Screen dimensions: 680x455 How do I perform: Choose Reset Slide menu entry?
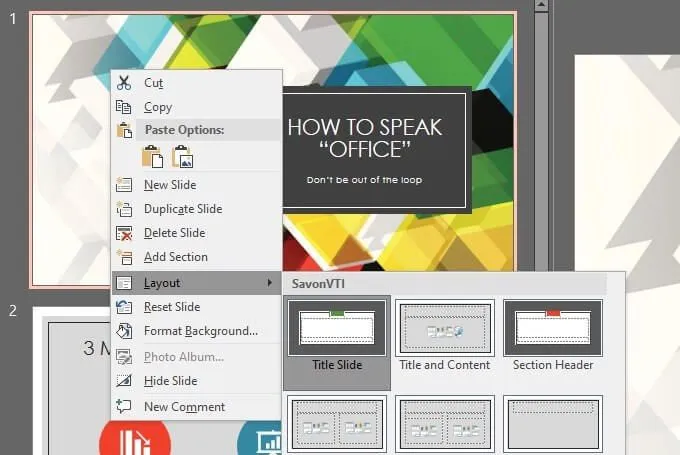[196, 307]
